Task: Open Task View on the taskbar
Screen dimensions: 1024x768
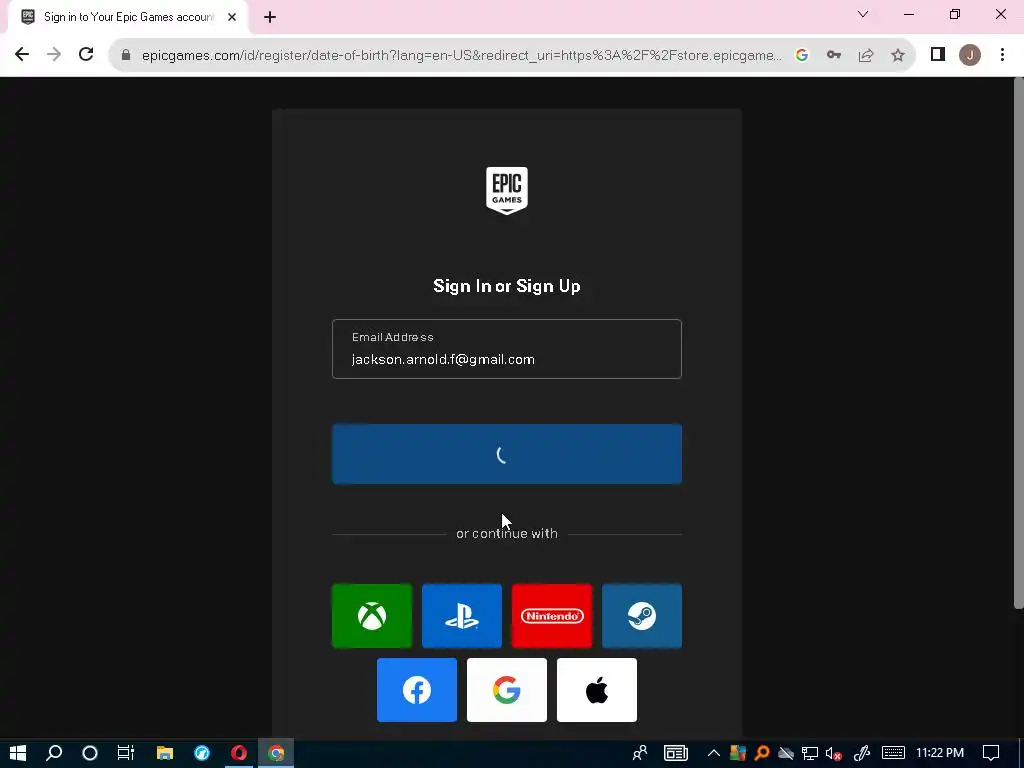Action: click(125, 753)
